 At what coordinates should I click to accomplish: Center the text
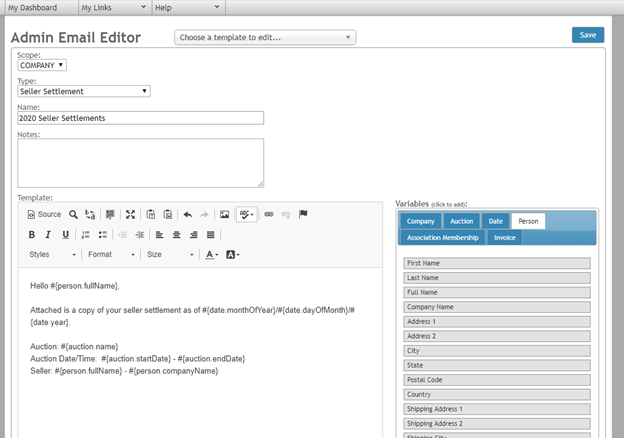click(177, 235)
